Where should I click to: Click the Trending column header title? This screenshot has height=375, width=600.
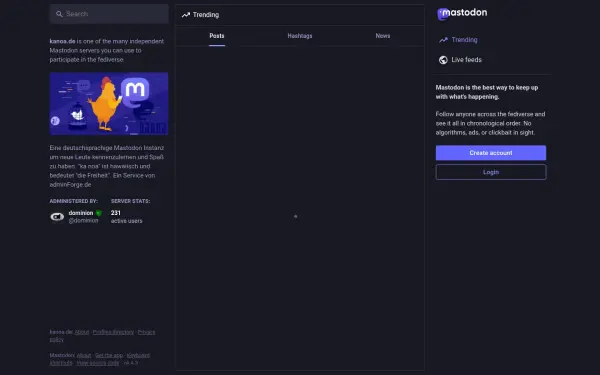point(206,15)
